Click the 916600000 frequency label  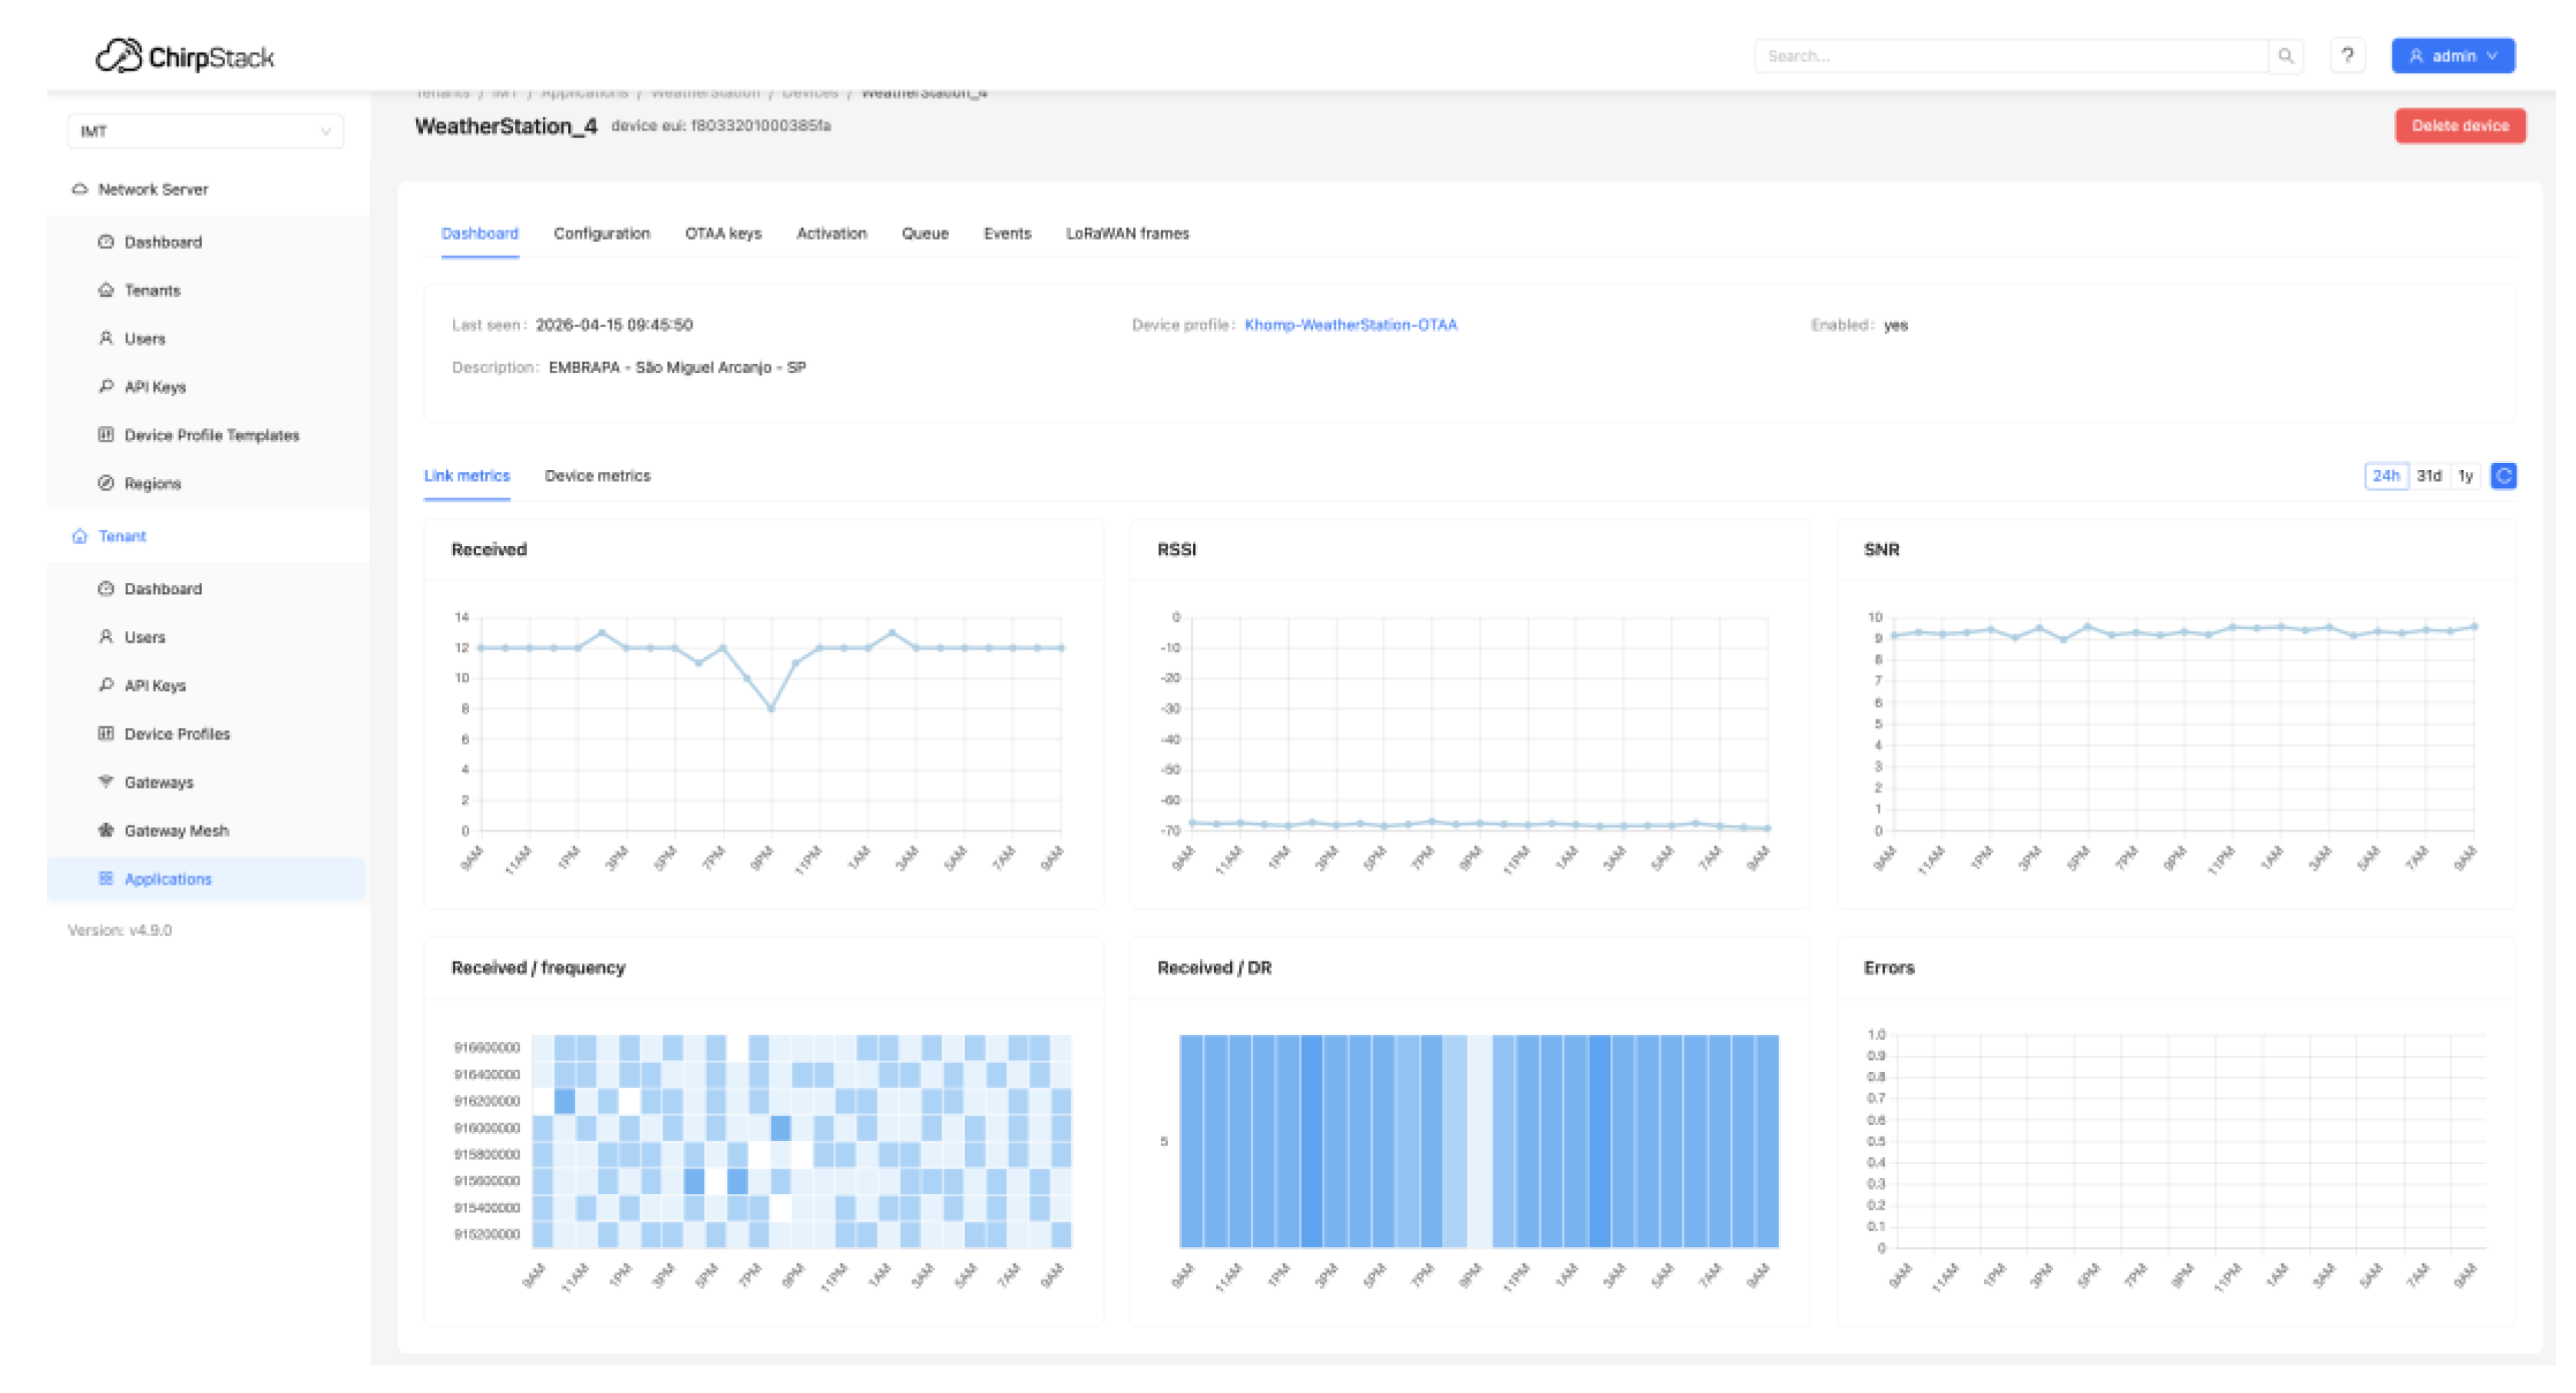click(487, 1047)
